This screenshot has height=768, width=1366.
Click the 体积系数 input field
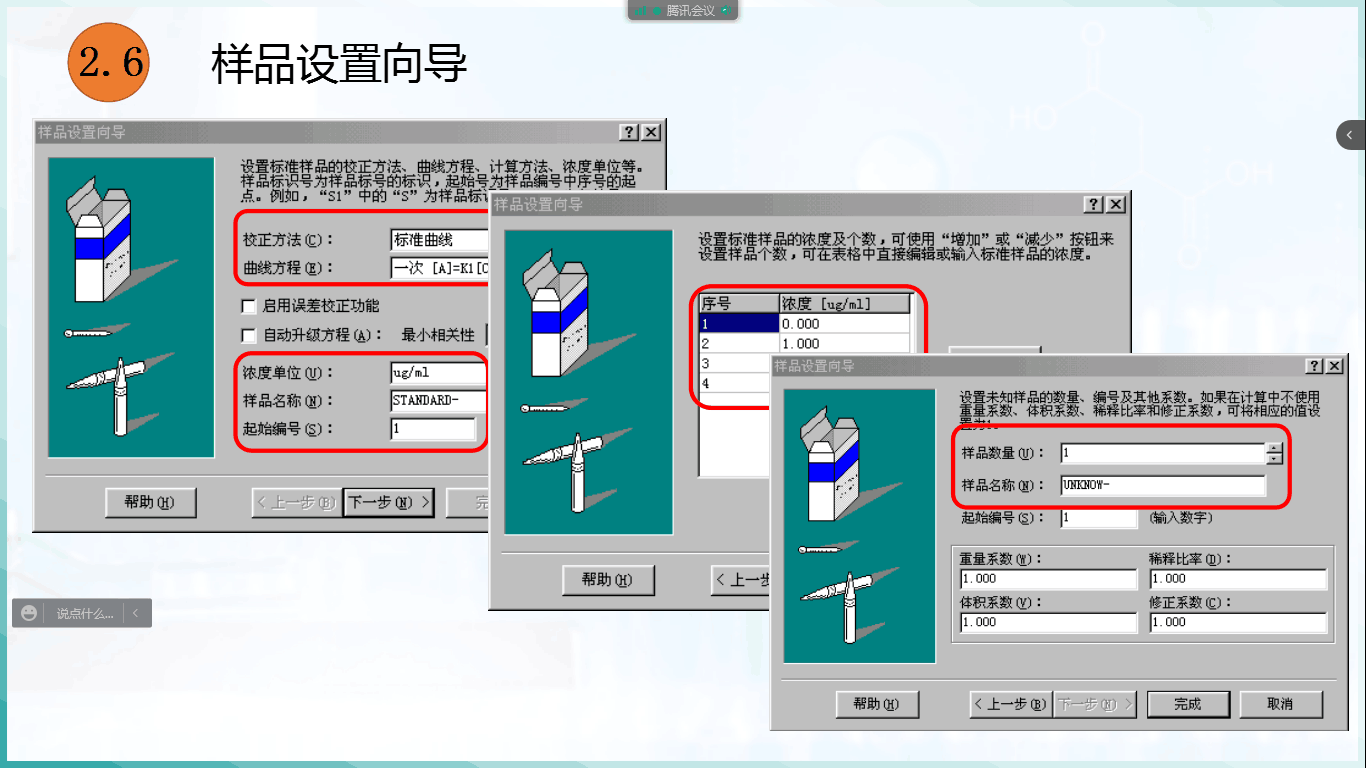[x=1048, y=622]
